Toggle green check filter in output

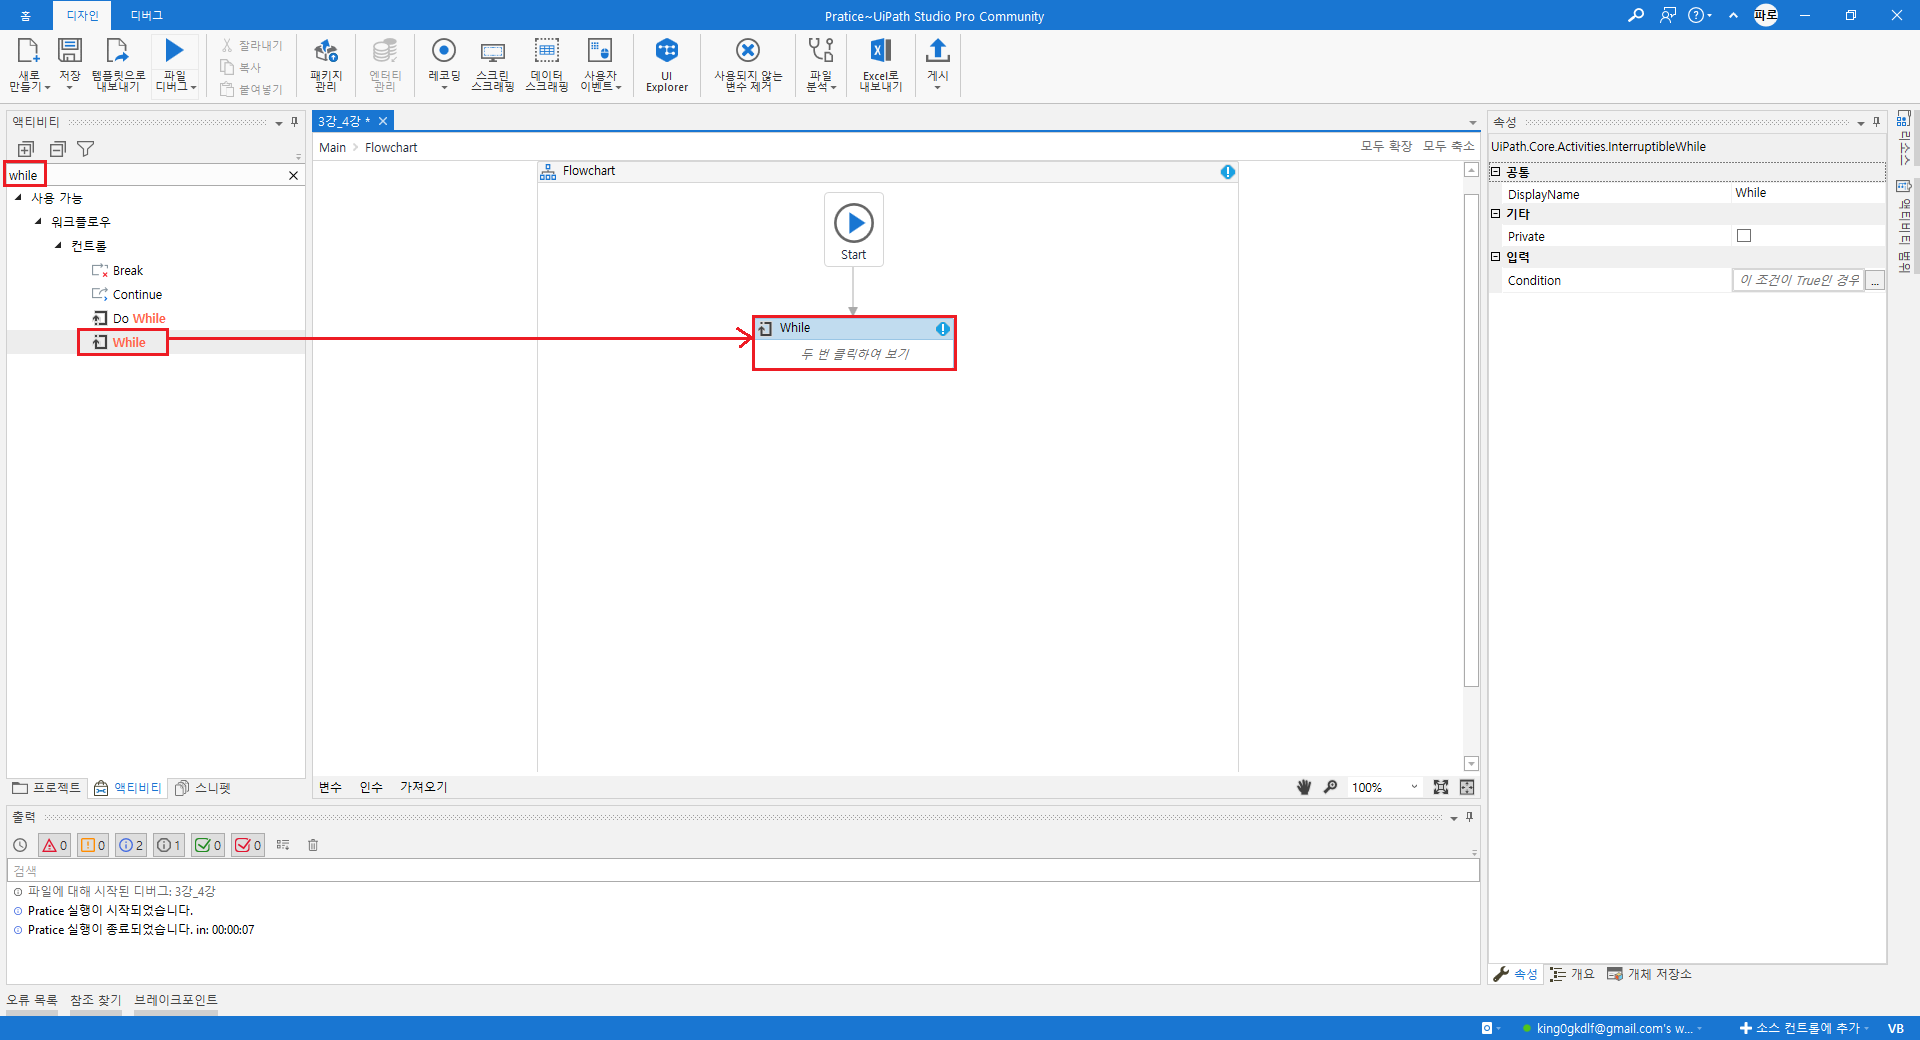(x=208, y=845)
